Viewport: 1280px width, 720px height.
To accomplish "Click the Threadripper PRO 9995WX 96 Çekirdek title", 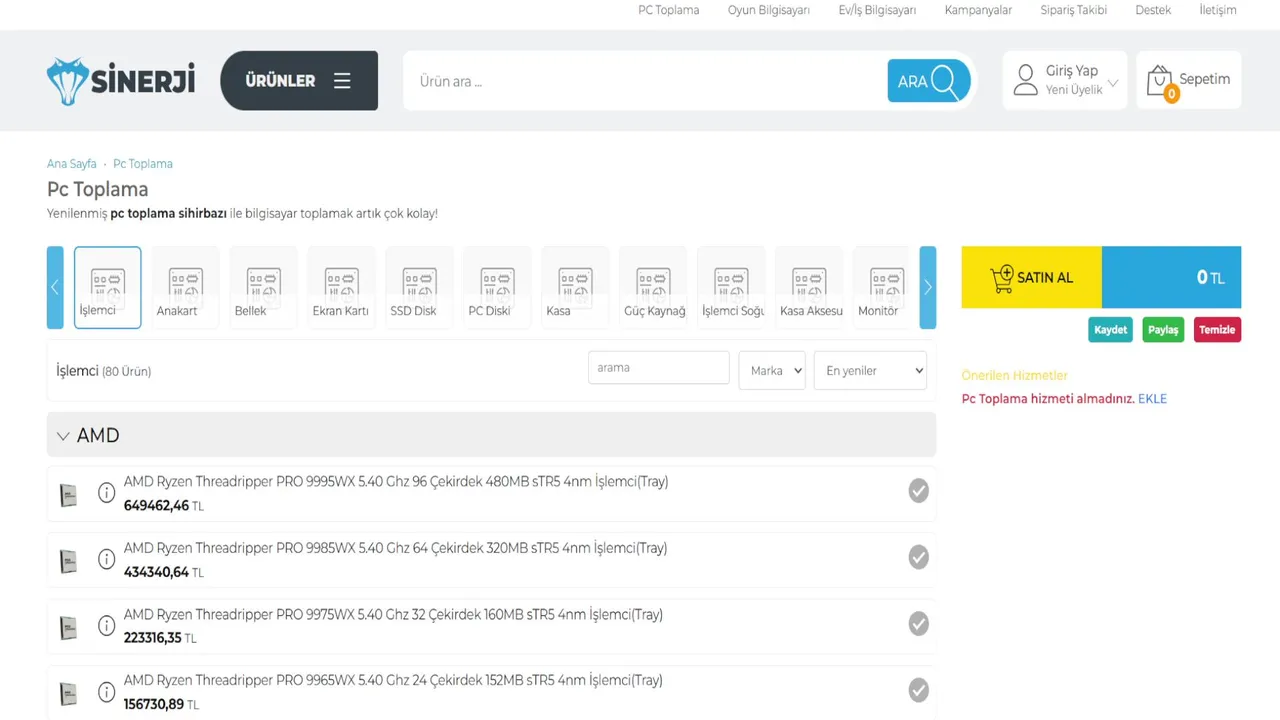I will (x=396, y=482).
